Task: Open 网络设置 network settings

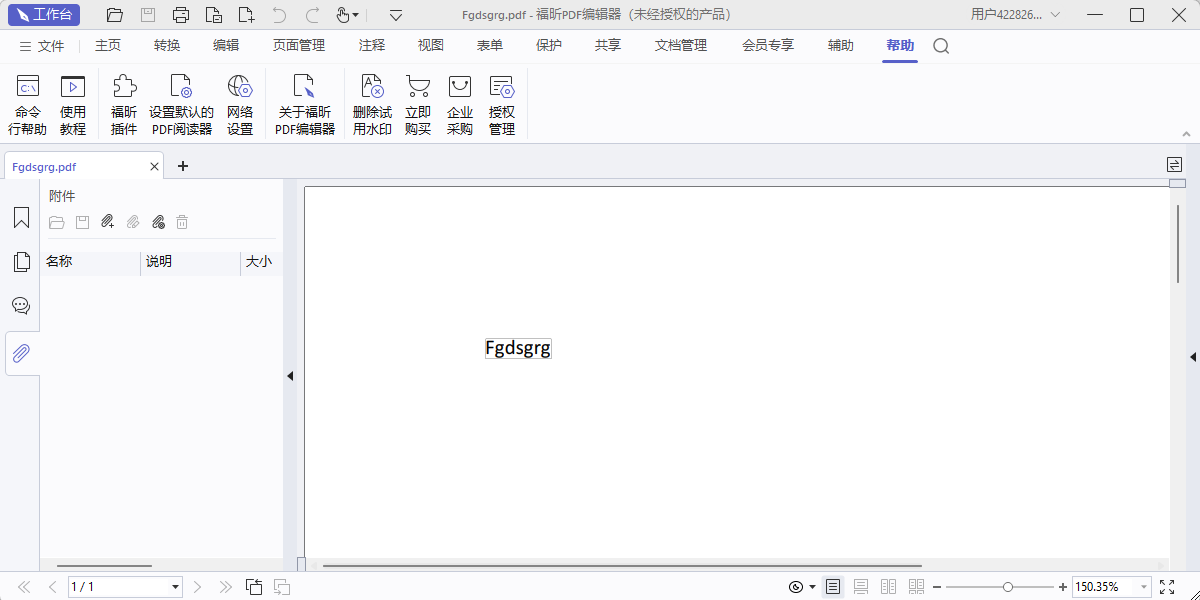Action: click(x=240, y=103)
